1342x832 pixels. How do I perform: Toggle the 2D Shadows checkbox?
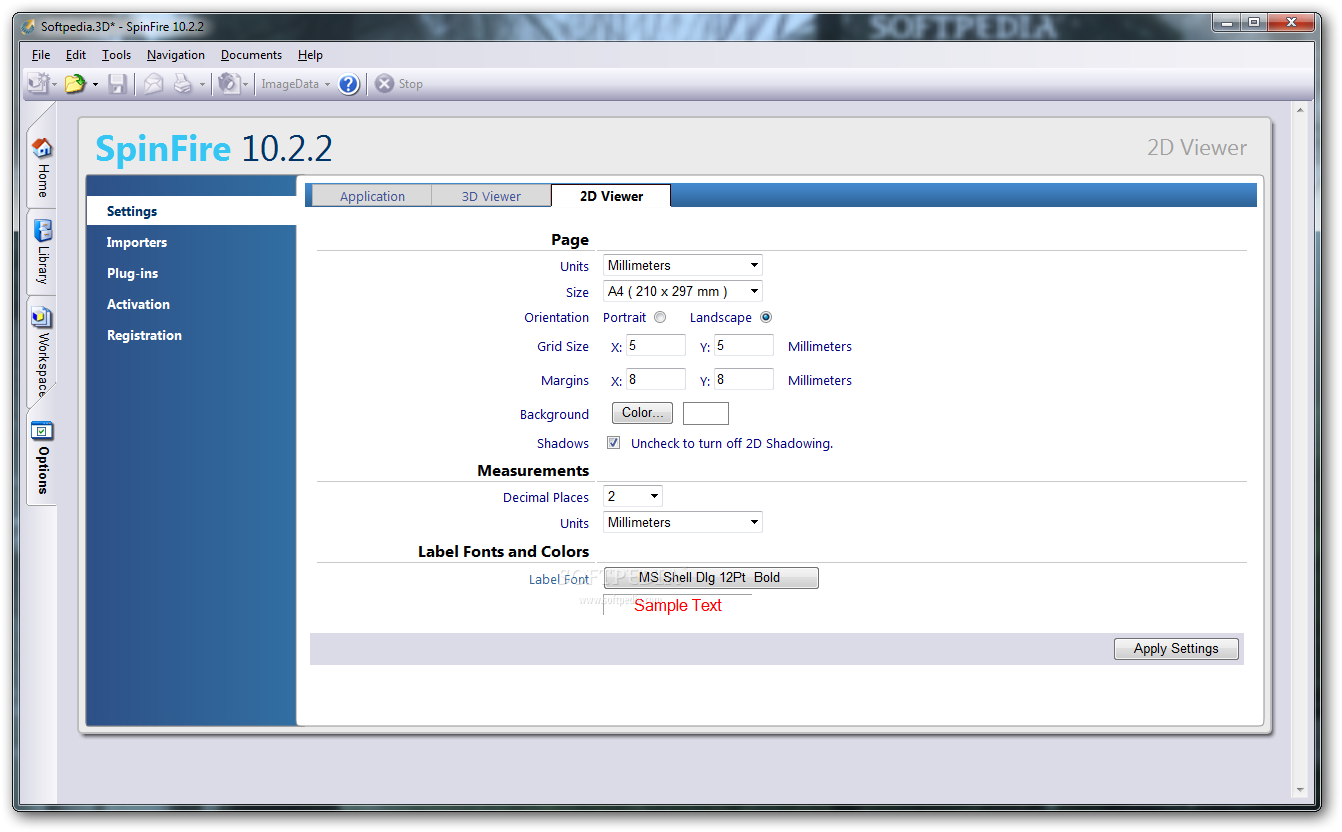pos(613,443)
